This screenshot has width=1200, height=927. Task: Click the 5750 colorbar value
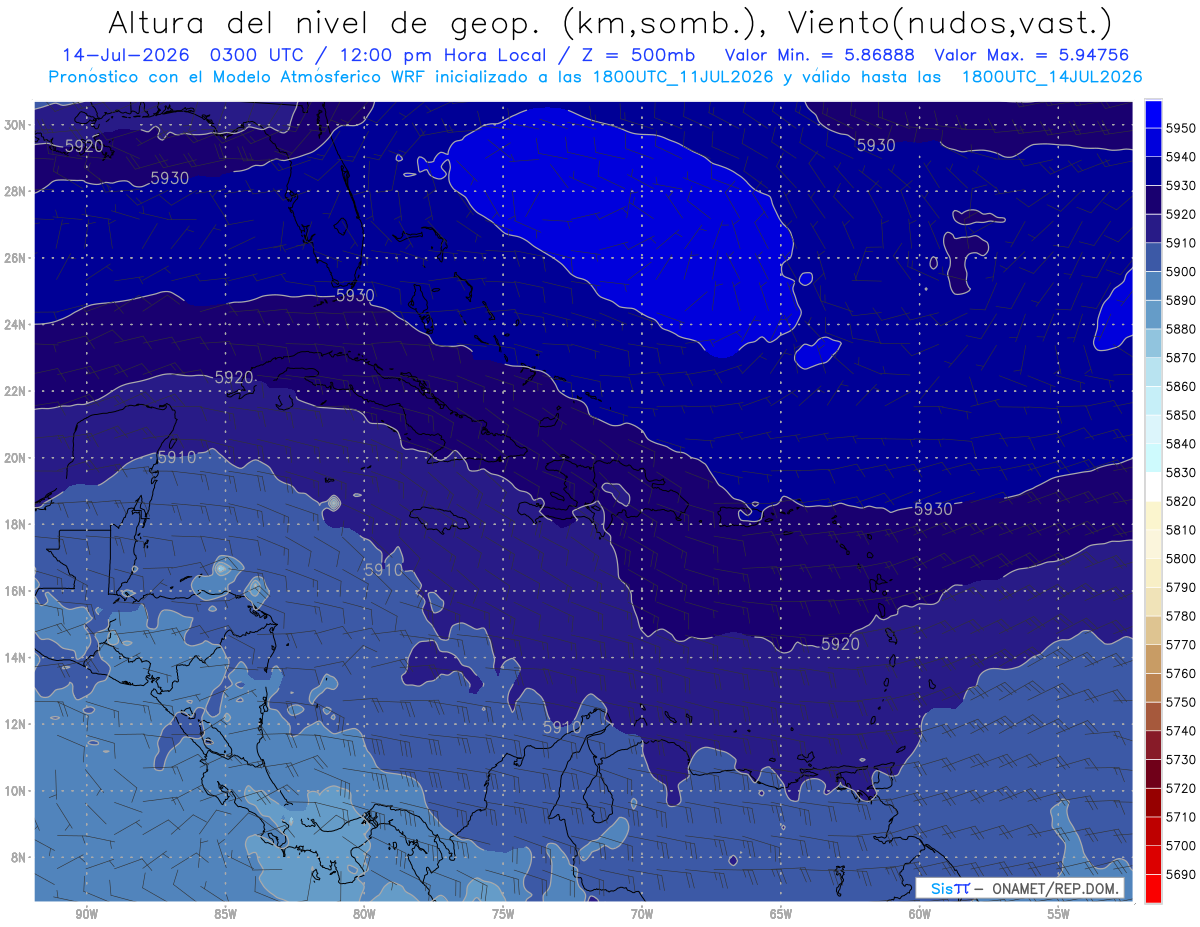pyautogui.click(x=1181, y=701)
